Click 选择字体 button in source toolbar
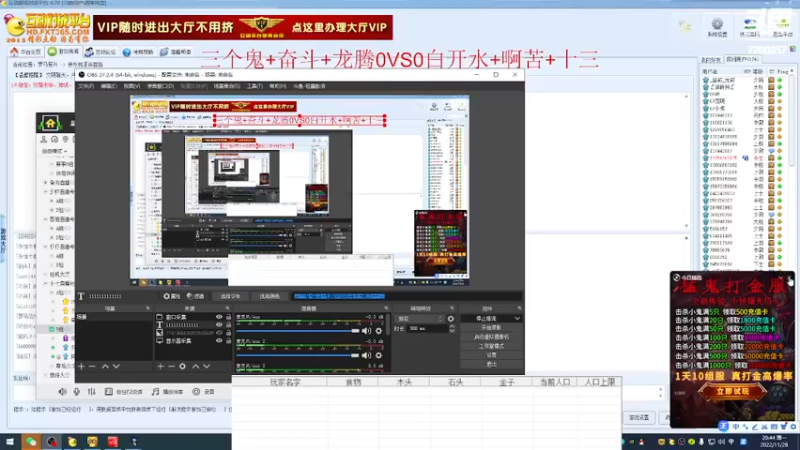This screenshot has height=450, width=800. pyautogui.click(x=230, y=296)
